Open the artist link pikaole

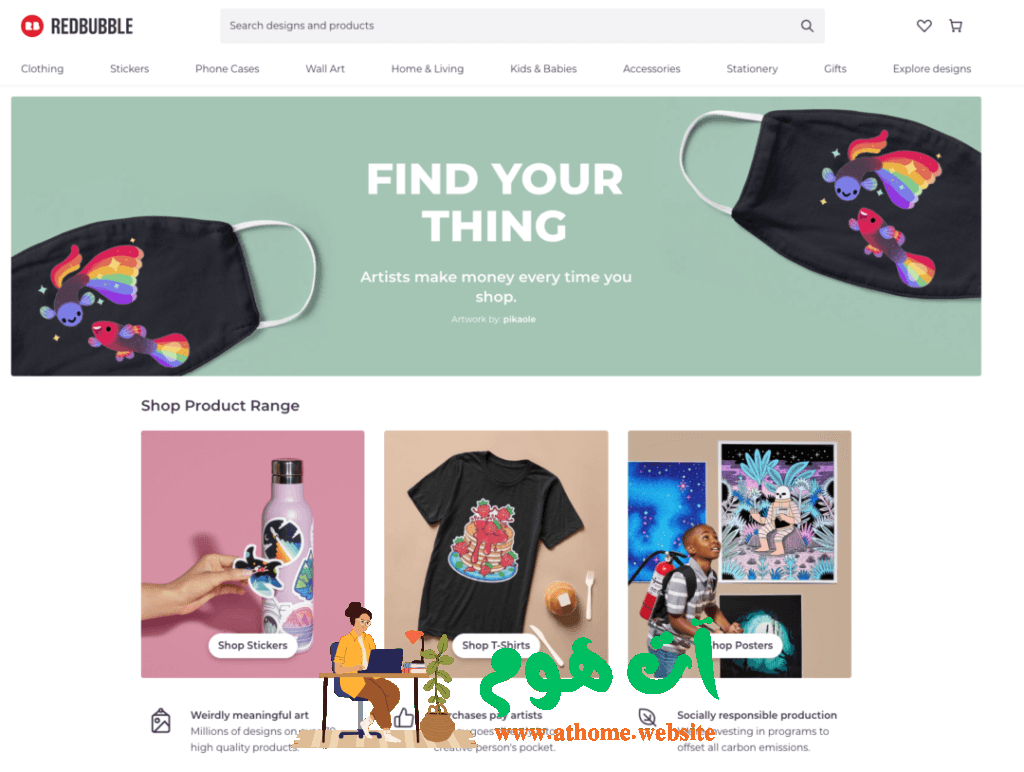519,319
